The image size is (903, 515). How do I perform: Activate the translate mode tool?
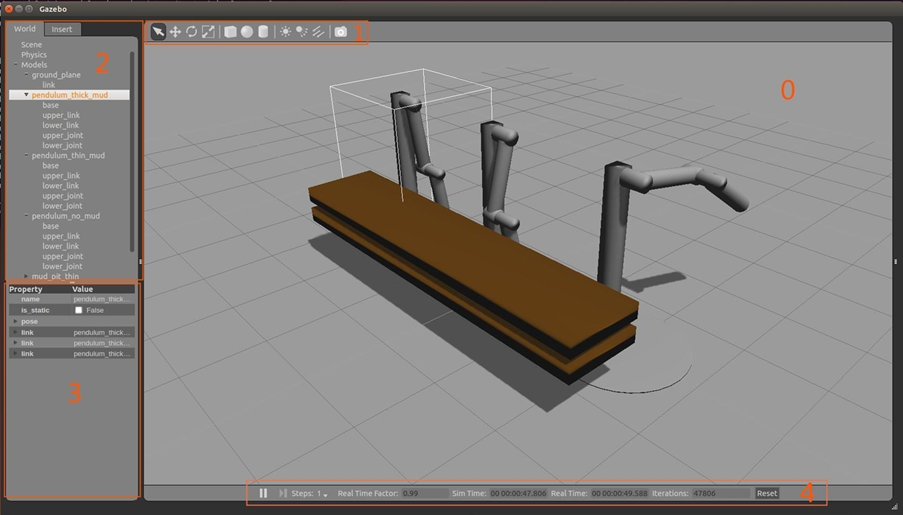pos(175,32)
